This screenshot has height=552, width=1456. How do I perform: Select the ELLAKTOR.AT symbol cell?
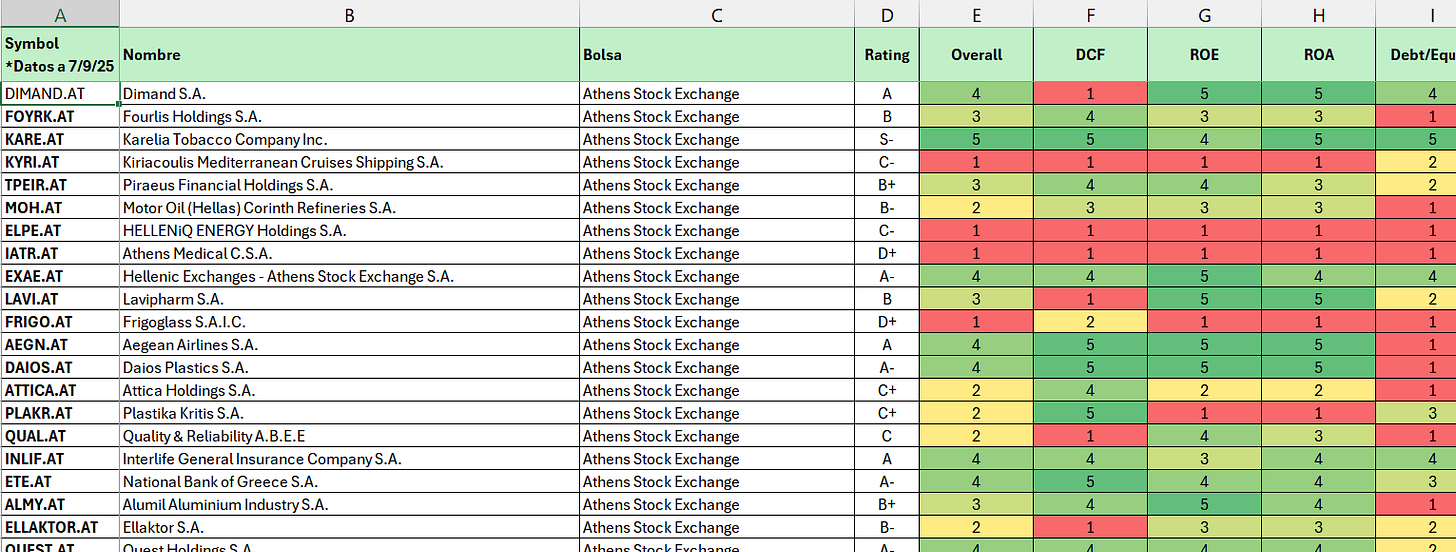pyautogui.click(x=60, y=528)
